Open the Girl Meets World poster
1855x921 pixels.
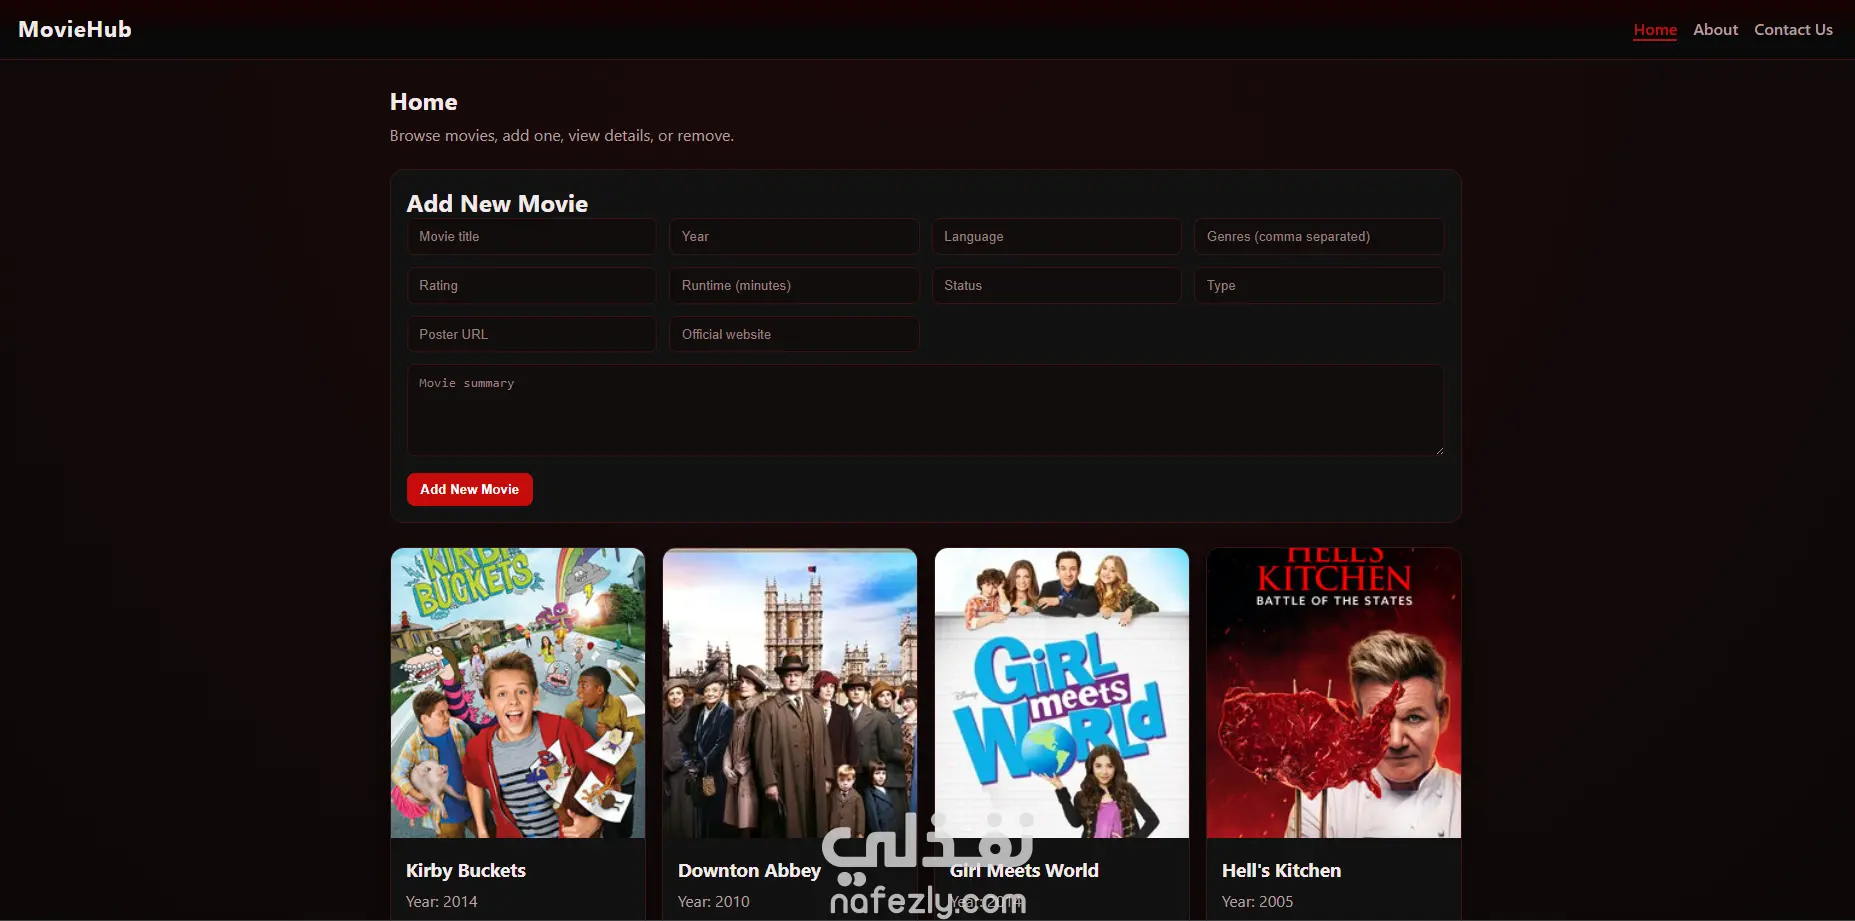pyautogui.click(x=1062, y=693)
